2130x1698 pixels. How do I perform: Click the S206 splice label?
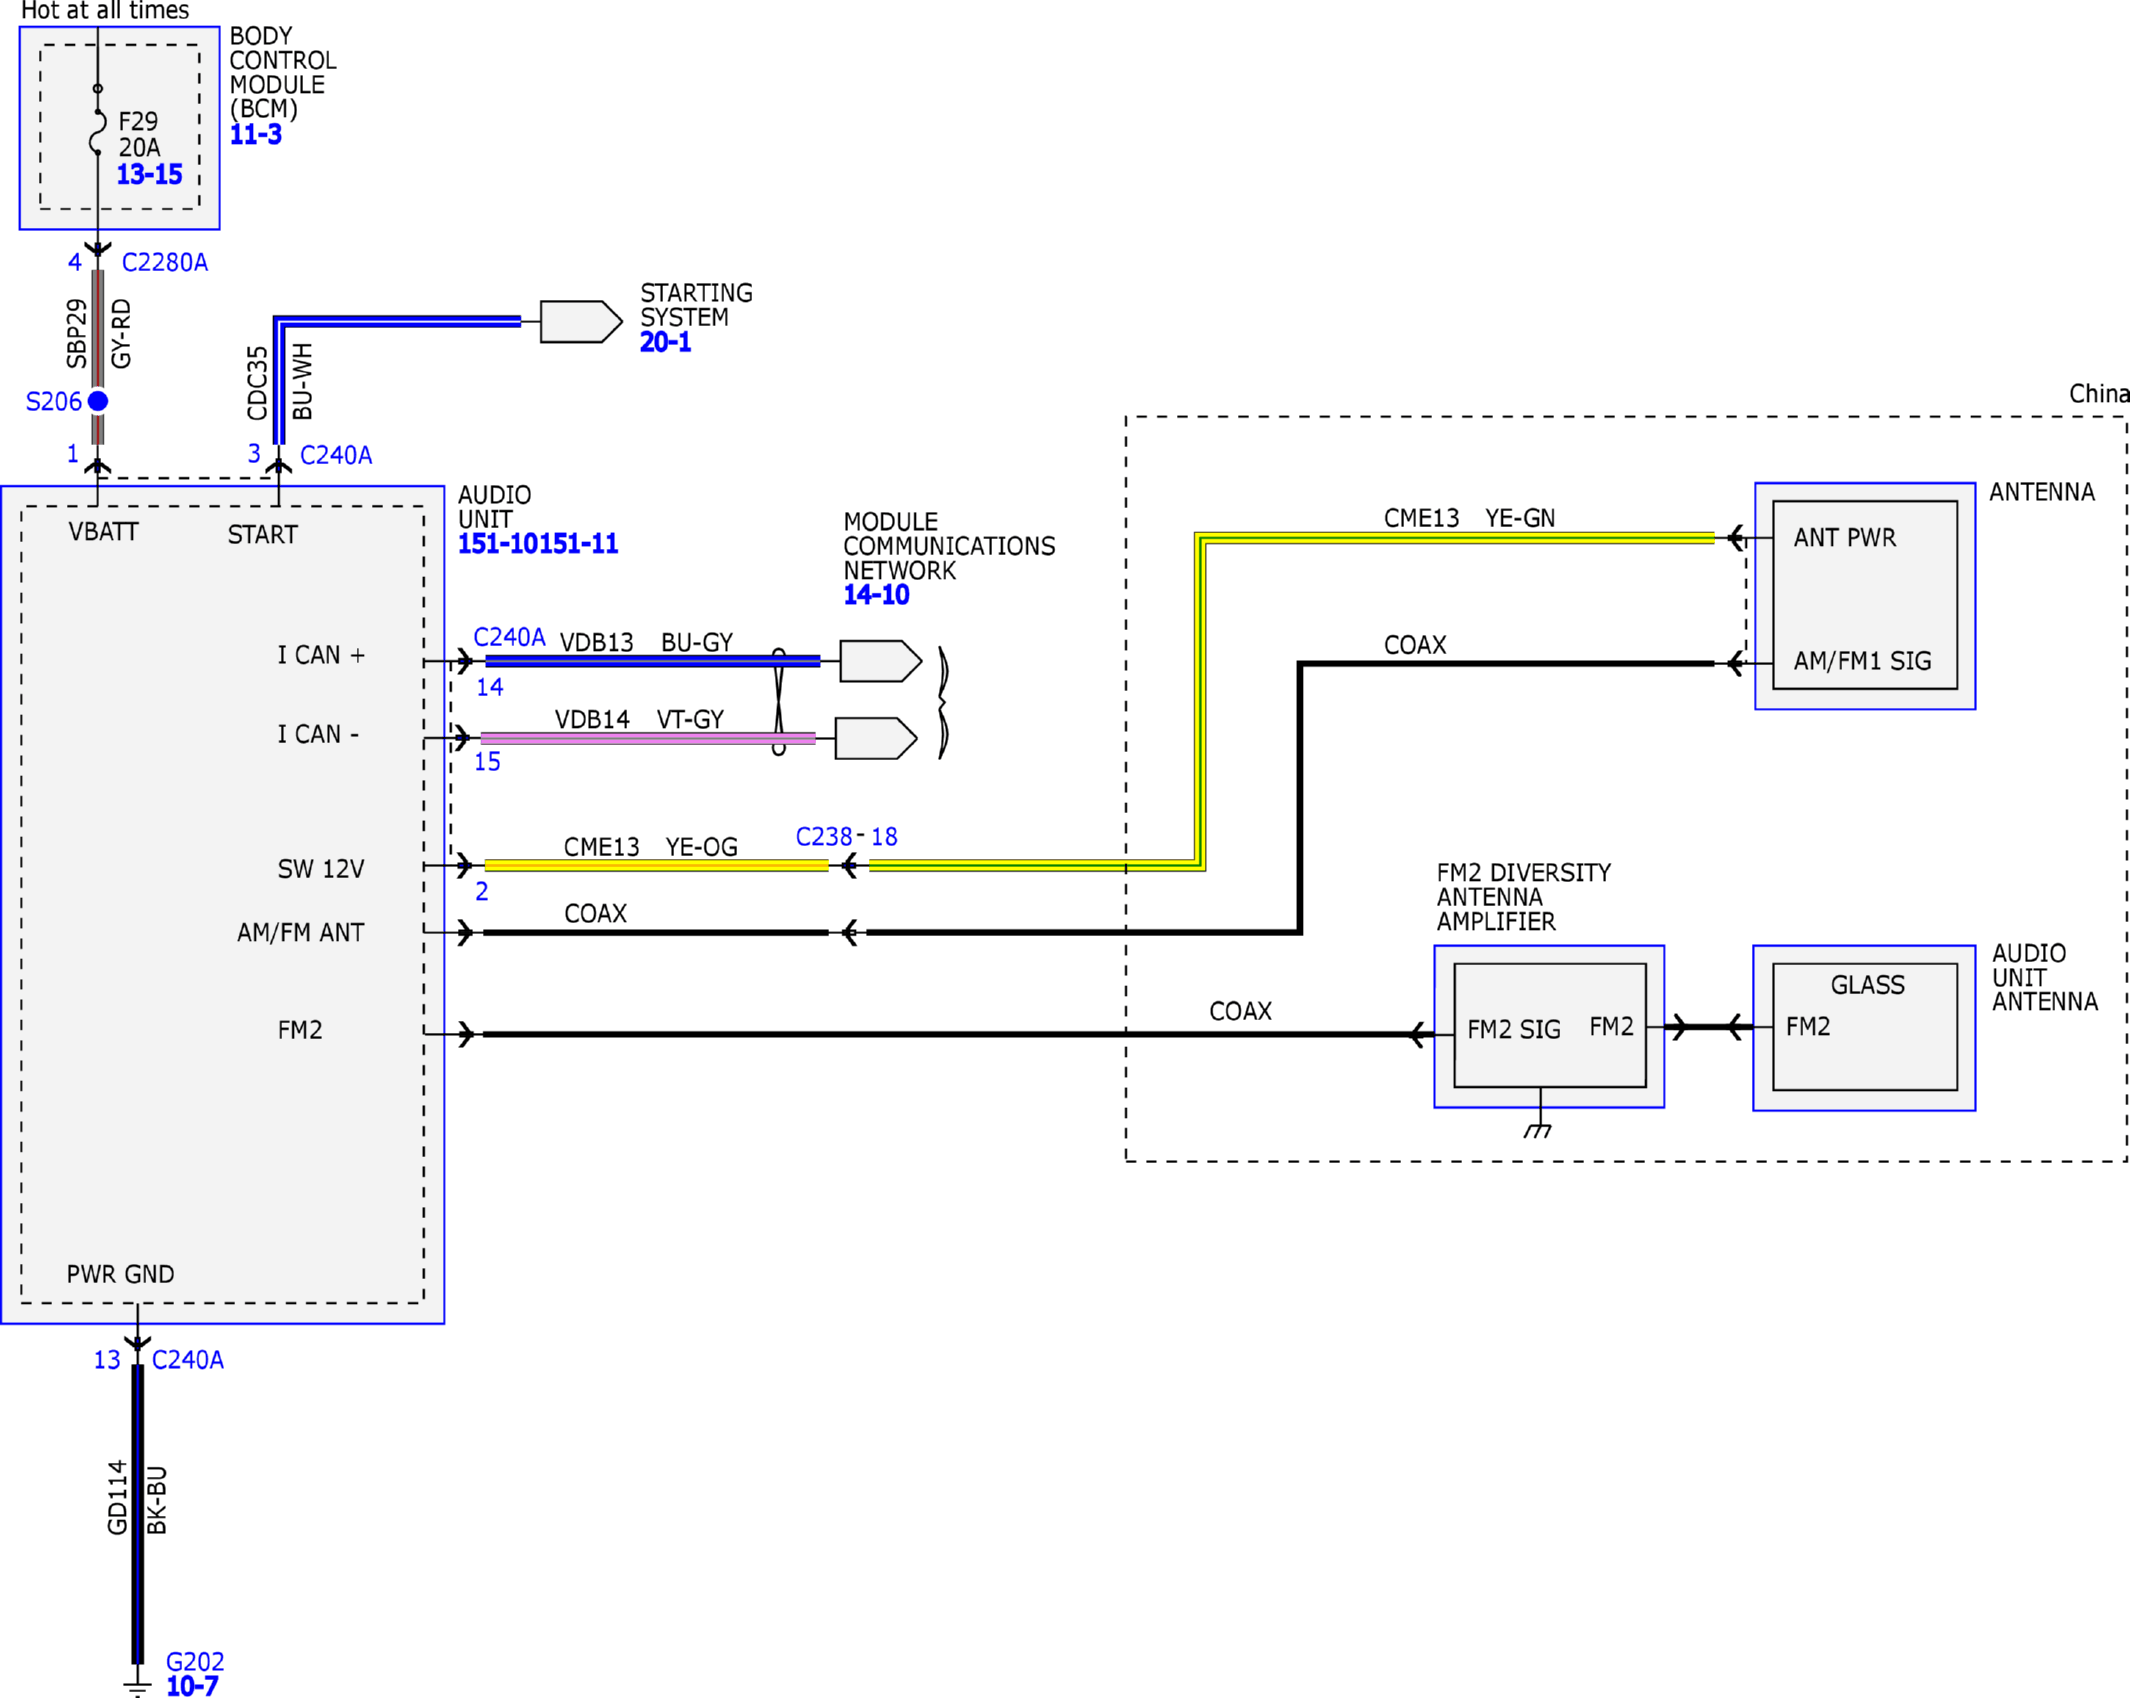[x=53, y=402]
